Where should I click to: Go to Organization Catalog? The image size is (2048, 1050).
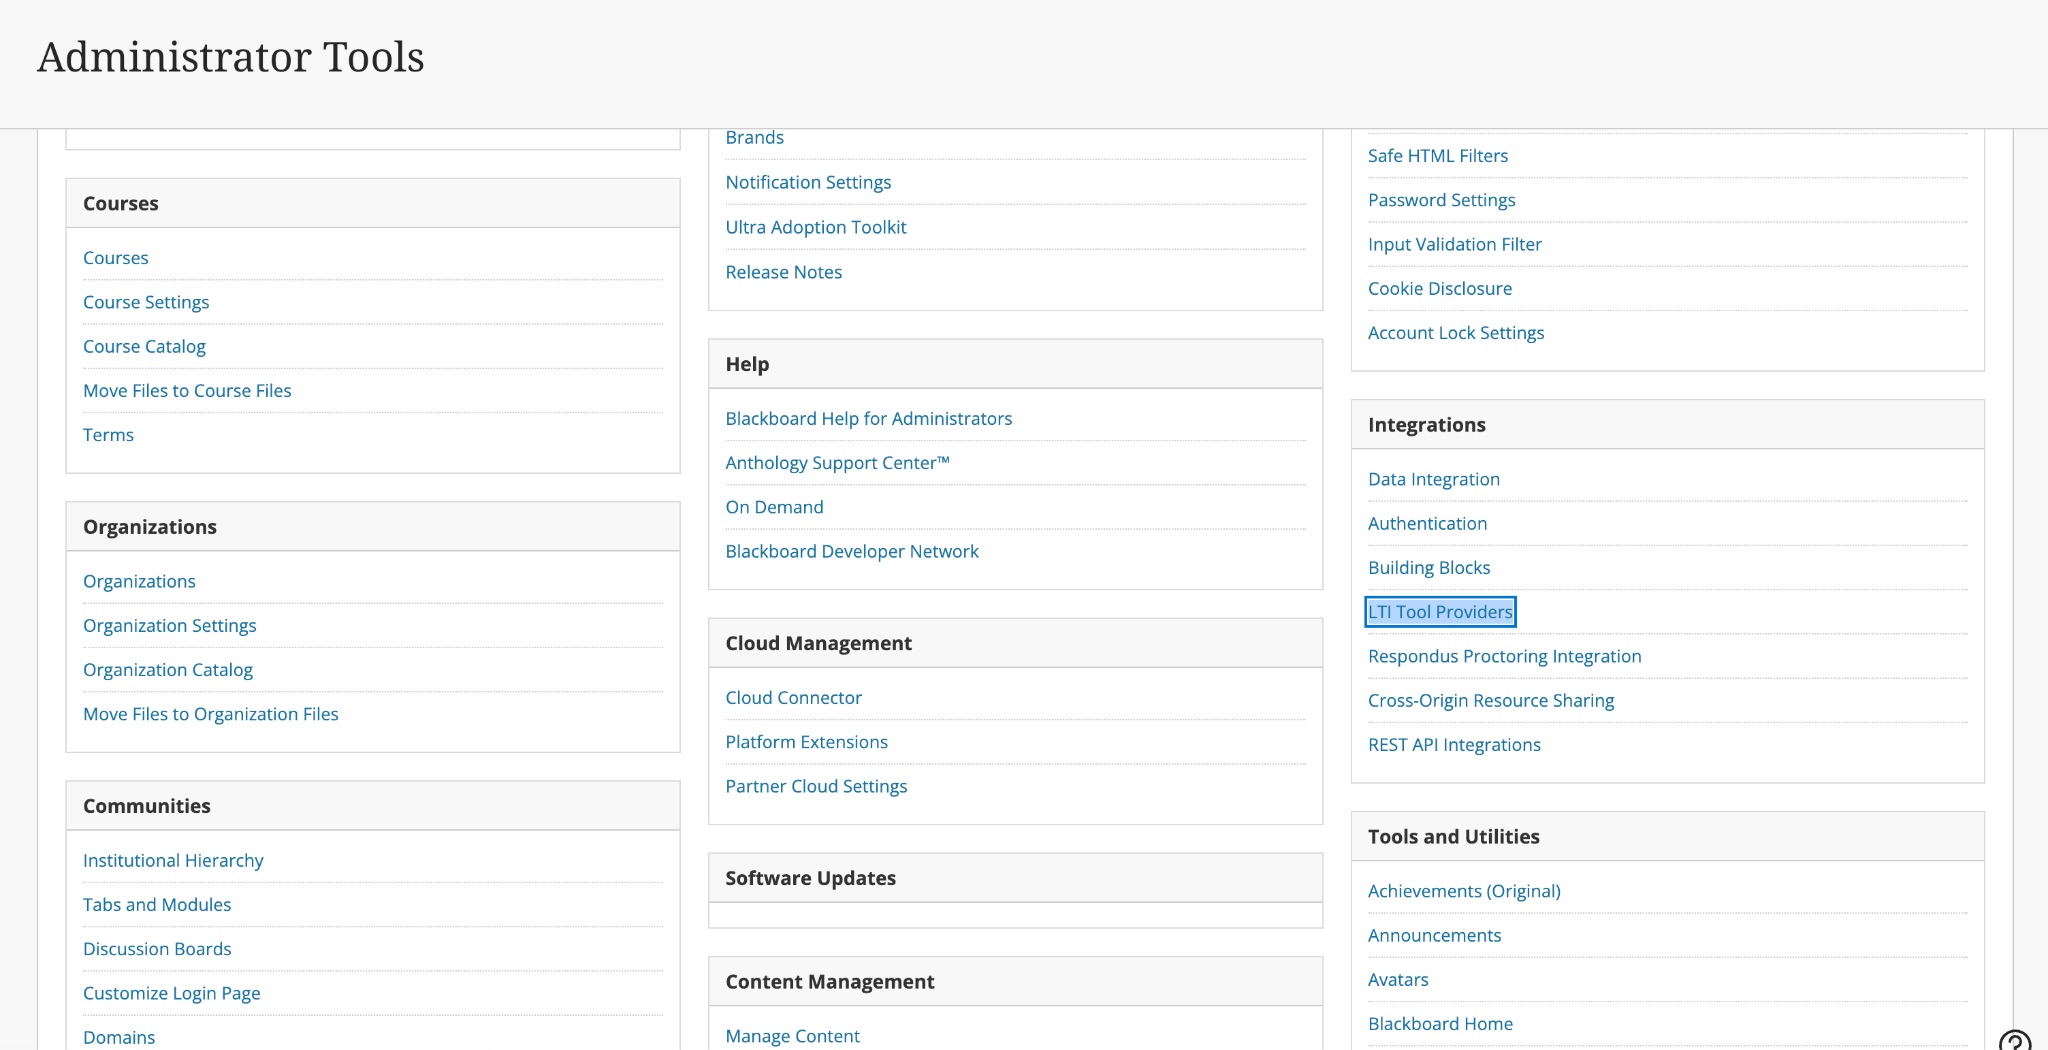[168, 670]
